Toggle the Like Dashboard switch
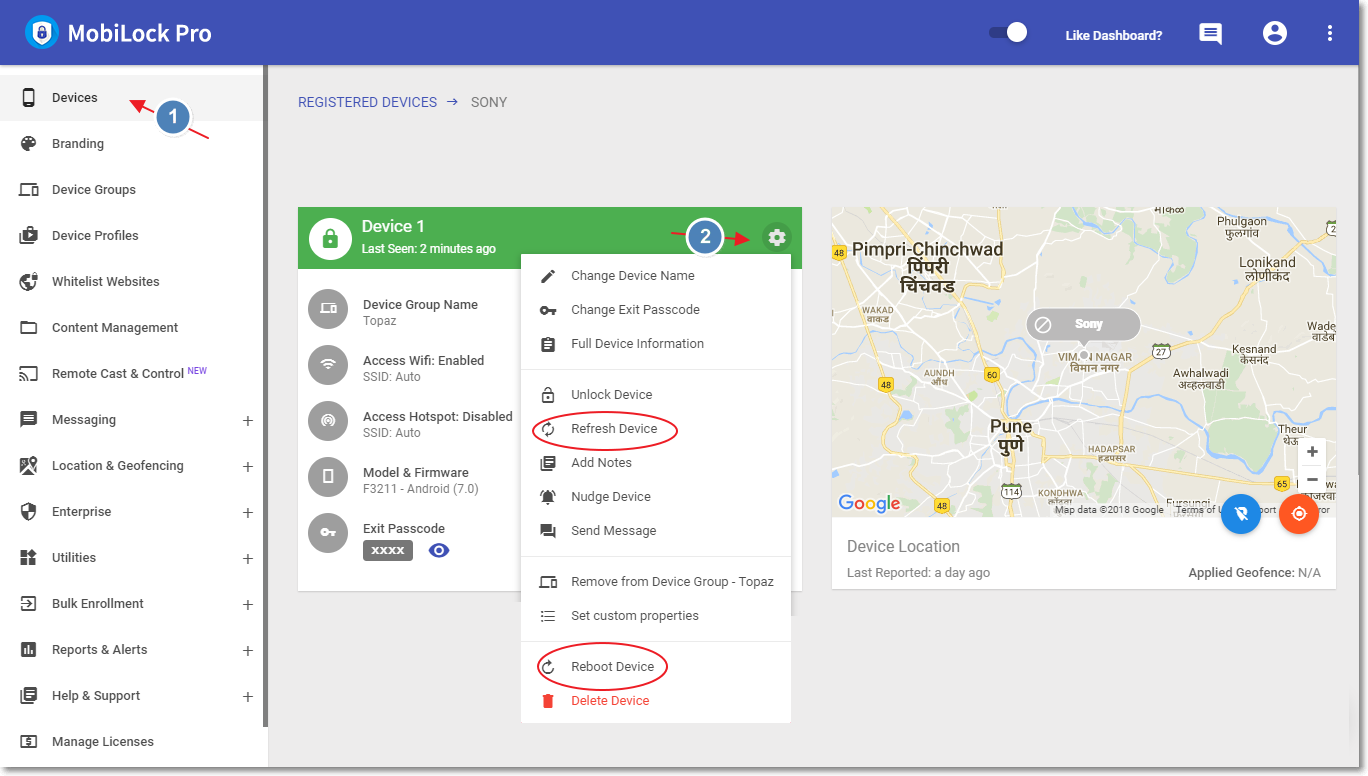 1008,33
